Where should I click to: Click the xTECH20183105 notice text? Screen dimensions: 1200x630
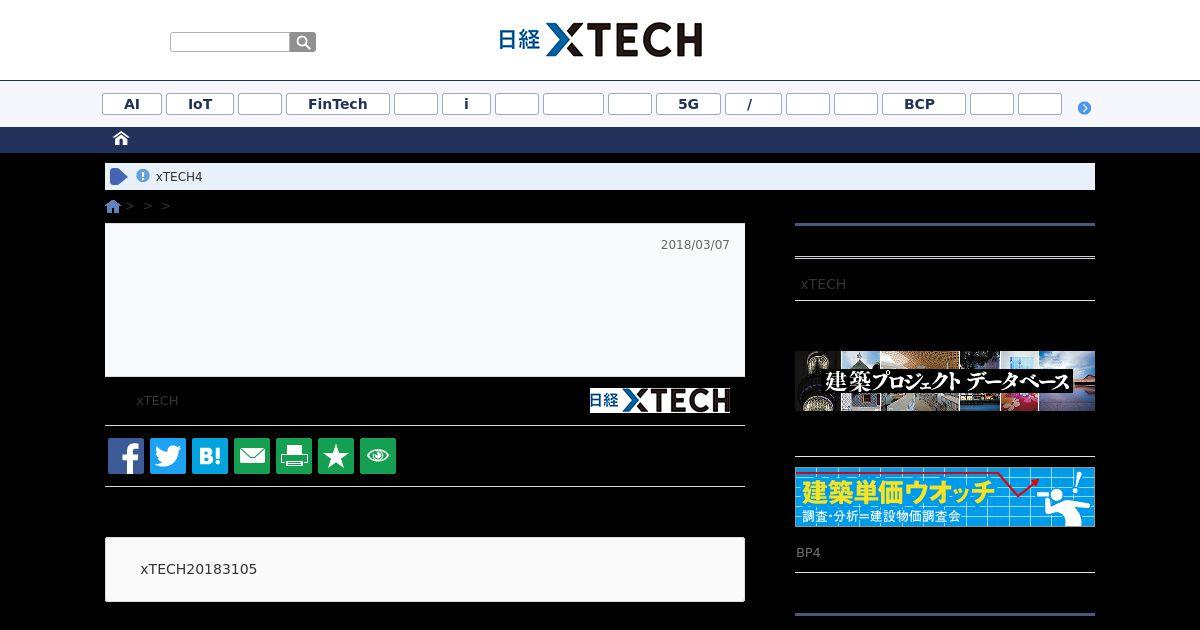(x=199, y=569)
